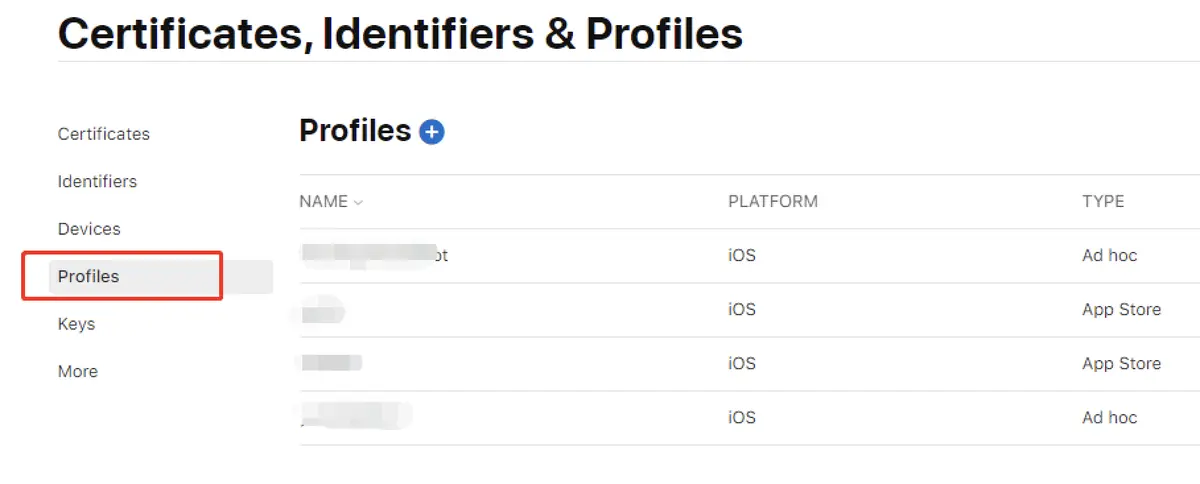The height and width of the screenshot is (484, 1200).
Task: Click the blue plus icon beside Profiles
Action: pyautogui.click(x=431, y=131)
